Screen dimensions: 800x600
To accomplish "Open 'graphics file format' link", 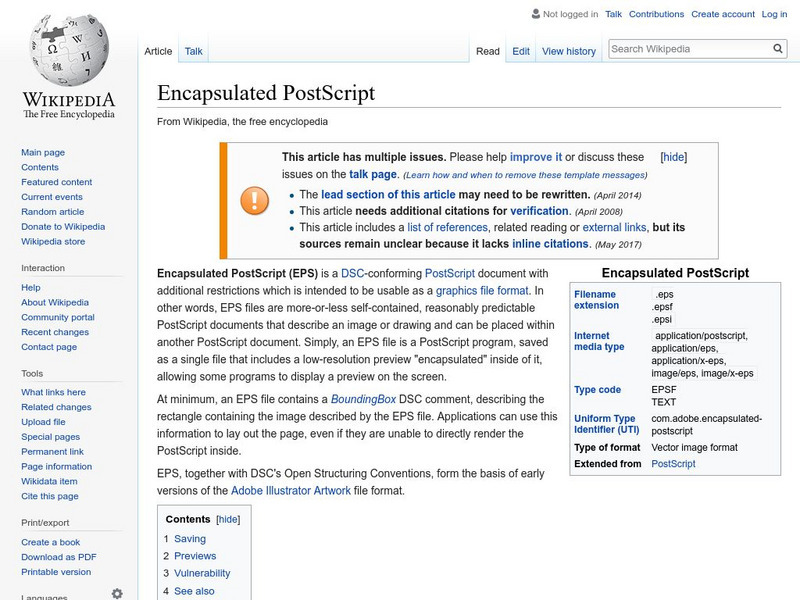I will (482, 290).
